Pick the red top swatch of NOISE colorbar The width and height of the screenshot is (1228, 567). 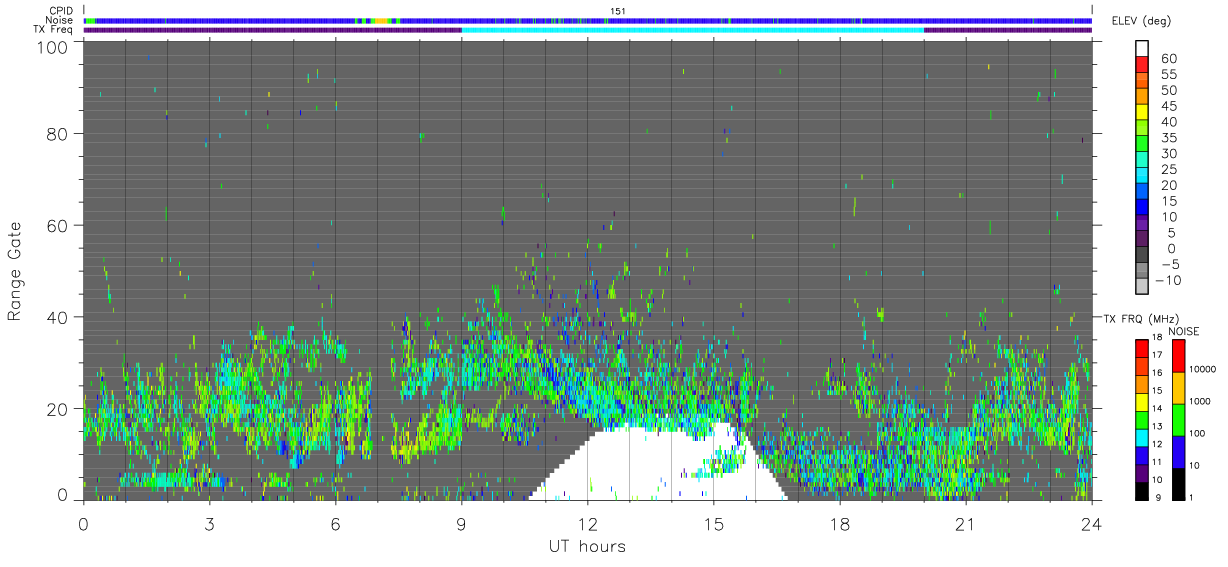point(1177,356)
